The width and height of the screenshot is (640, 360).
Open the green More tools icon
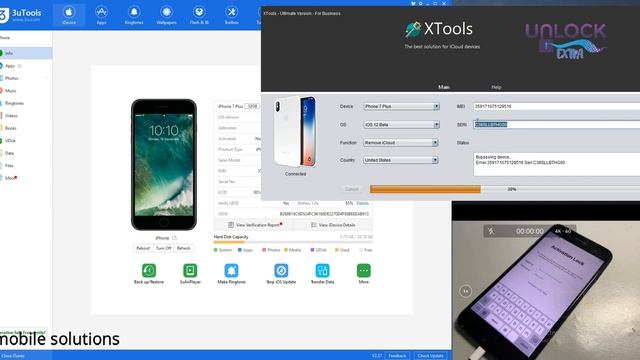(363, 271)
